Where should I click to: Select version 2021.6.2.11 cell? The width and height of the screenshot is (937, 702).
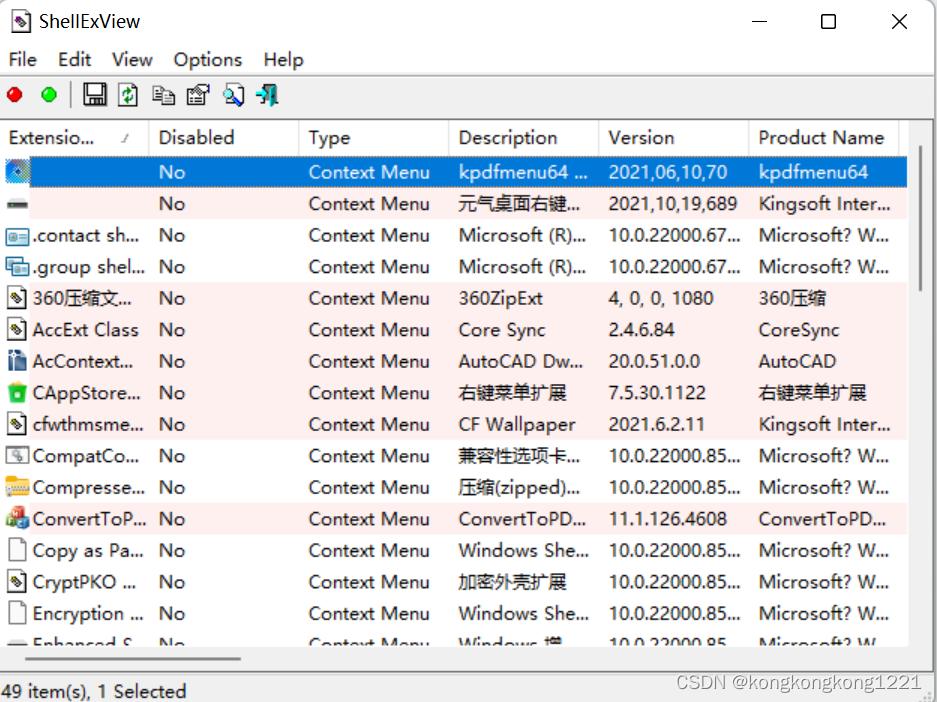point(656,424)
